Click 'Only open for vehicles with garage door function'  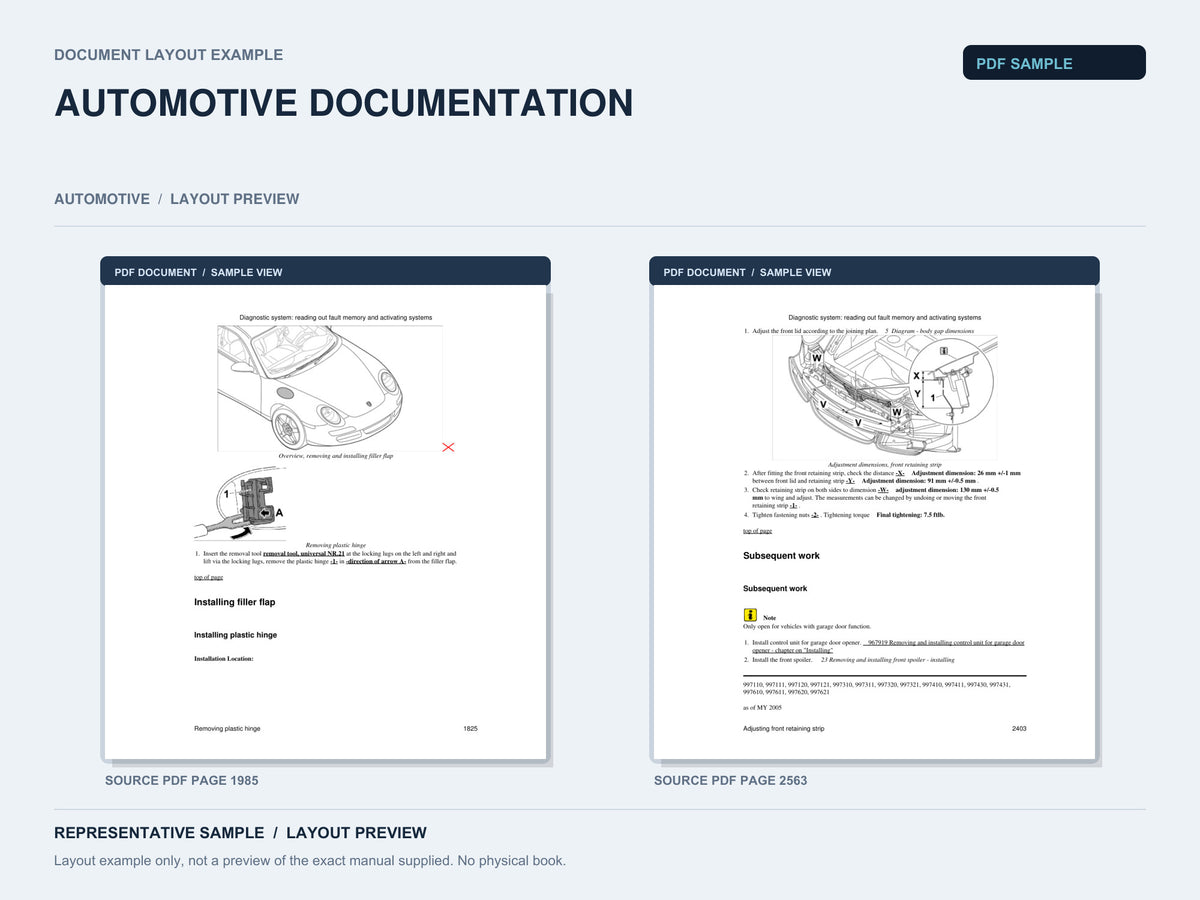pyautogui.click(x=807, y=627)
